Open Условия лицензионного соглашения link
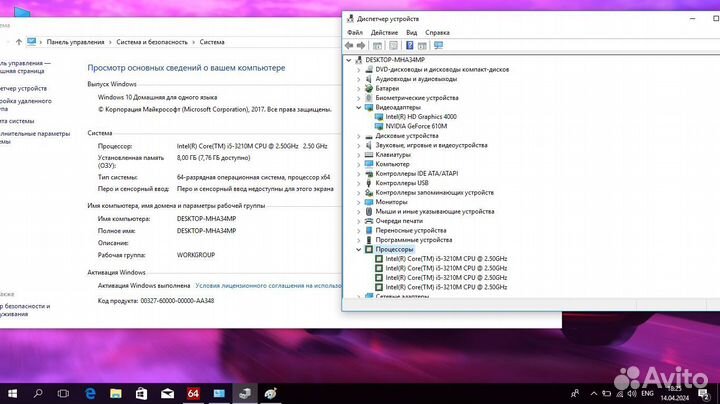The image size is (720, 404). [x=268, y=286]
